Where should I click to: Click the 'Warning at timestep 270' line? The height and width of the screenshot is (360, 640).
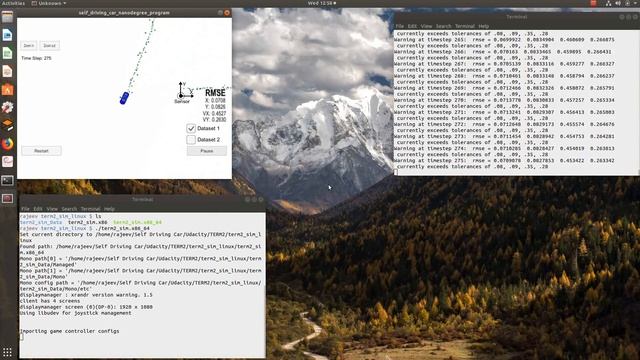pos(504,100)
